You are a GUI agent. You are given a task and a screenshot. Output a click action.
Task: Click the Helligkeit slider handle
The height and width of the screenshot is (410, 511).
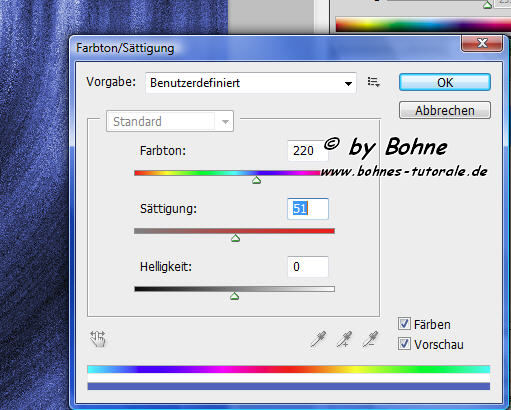(235, 296)
